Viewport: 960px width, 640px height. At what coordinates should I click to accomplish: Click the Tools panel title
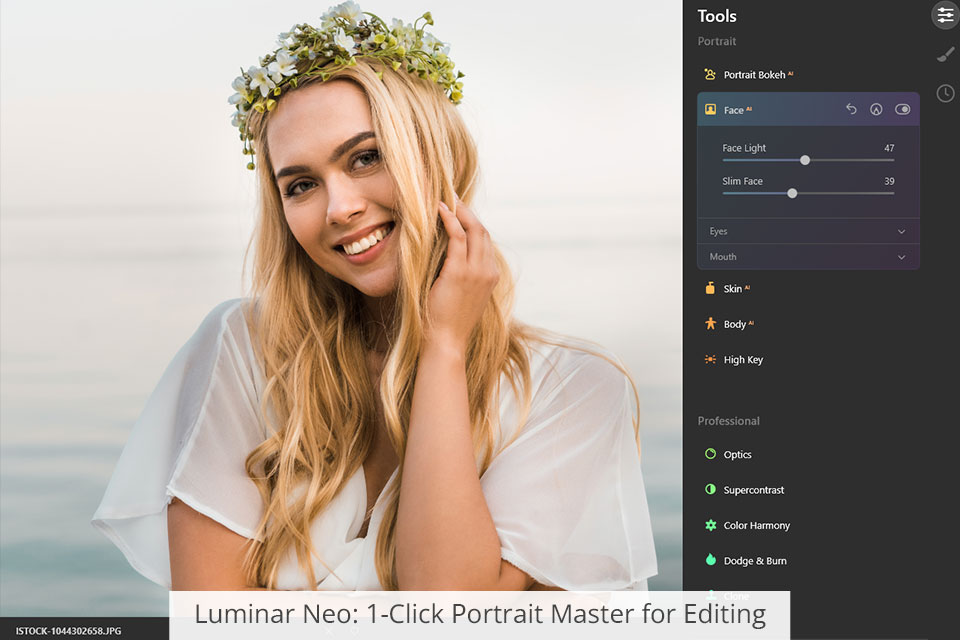click(717, 16)
